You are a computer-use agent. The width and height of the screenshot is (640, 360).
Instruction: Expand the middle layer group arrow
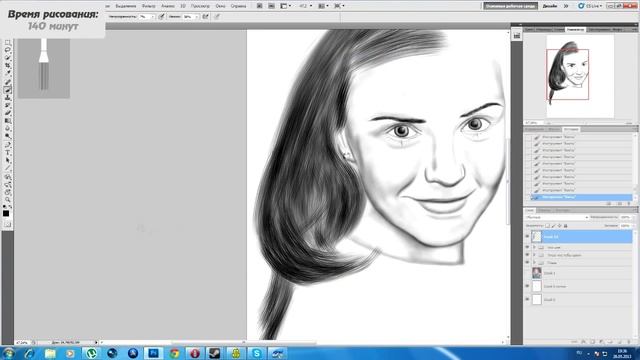click(534, 255)
